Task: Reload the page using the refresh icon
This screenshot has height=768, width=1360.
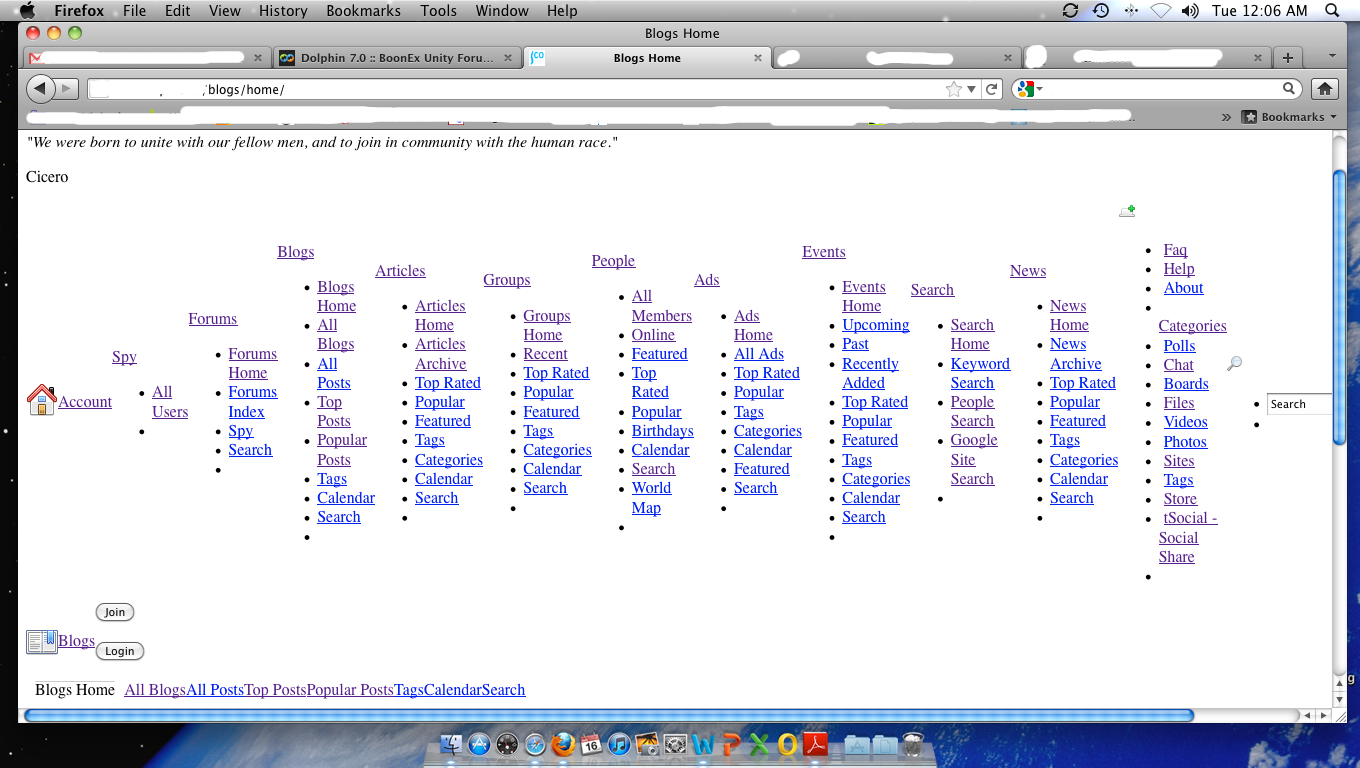Action: [x=991, y=89]
